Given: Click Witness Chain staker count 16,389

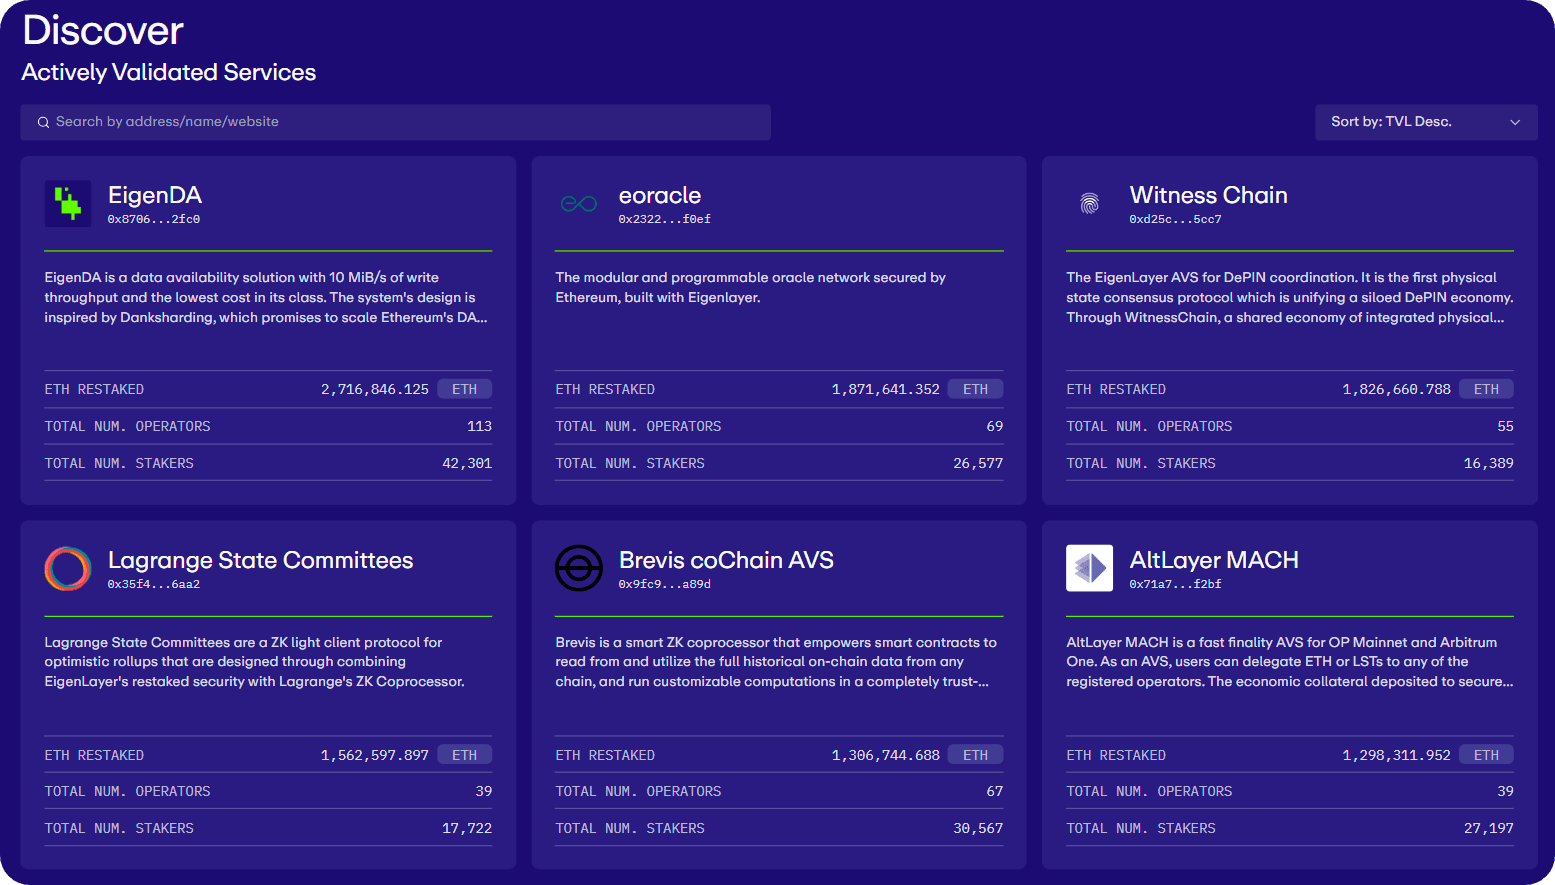Looking at the screenshot, I should [x=1489, y=463].
